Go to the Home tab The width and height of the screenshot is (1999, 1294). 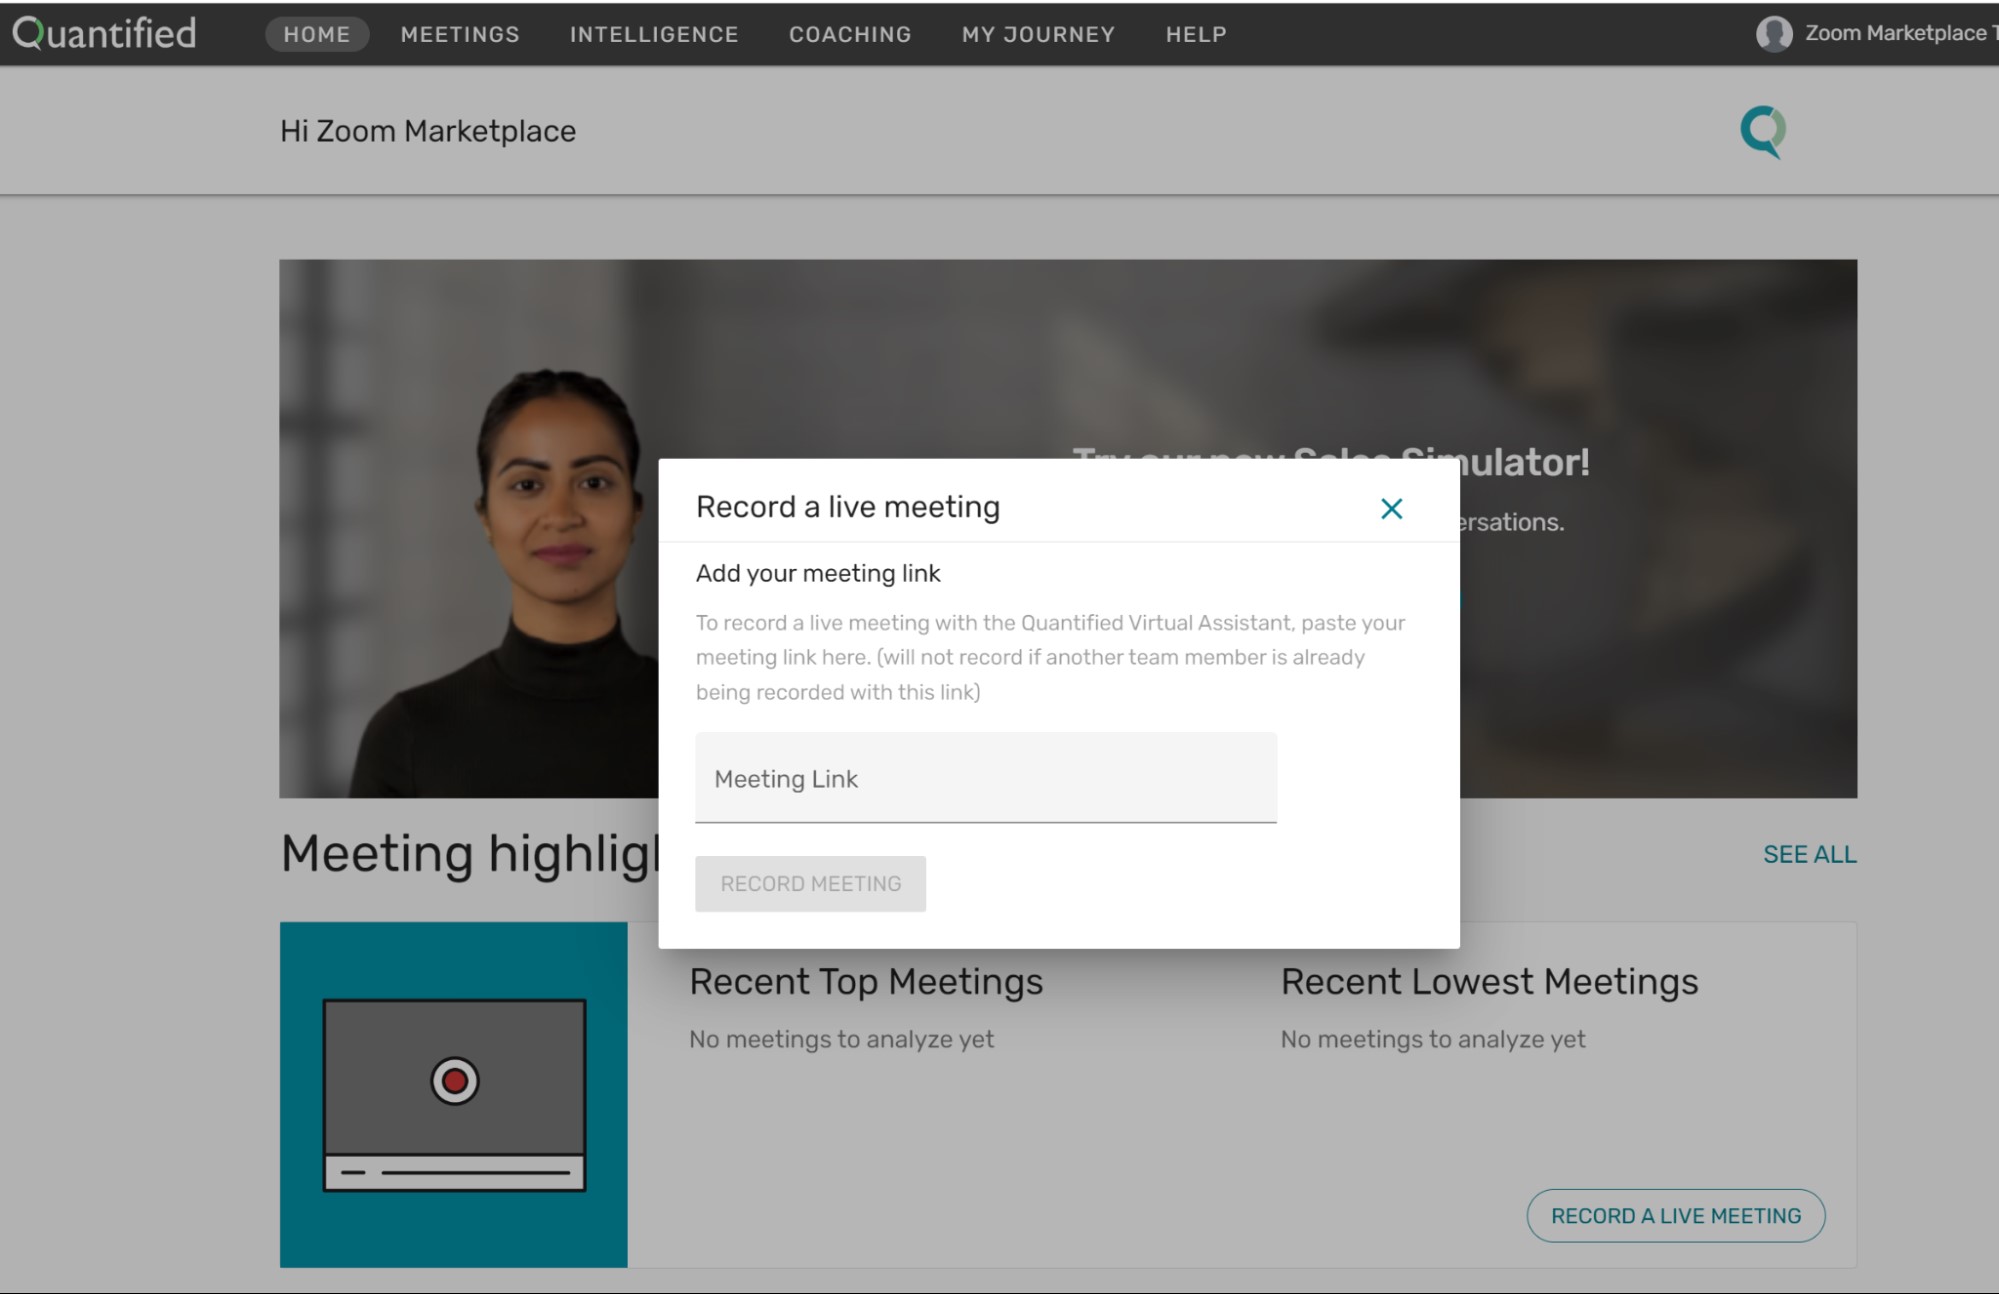point(317,34)
